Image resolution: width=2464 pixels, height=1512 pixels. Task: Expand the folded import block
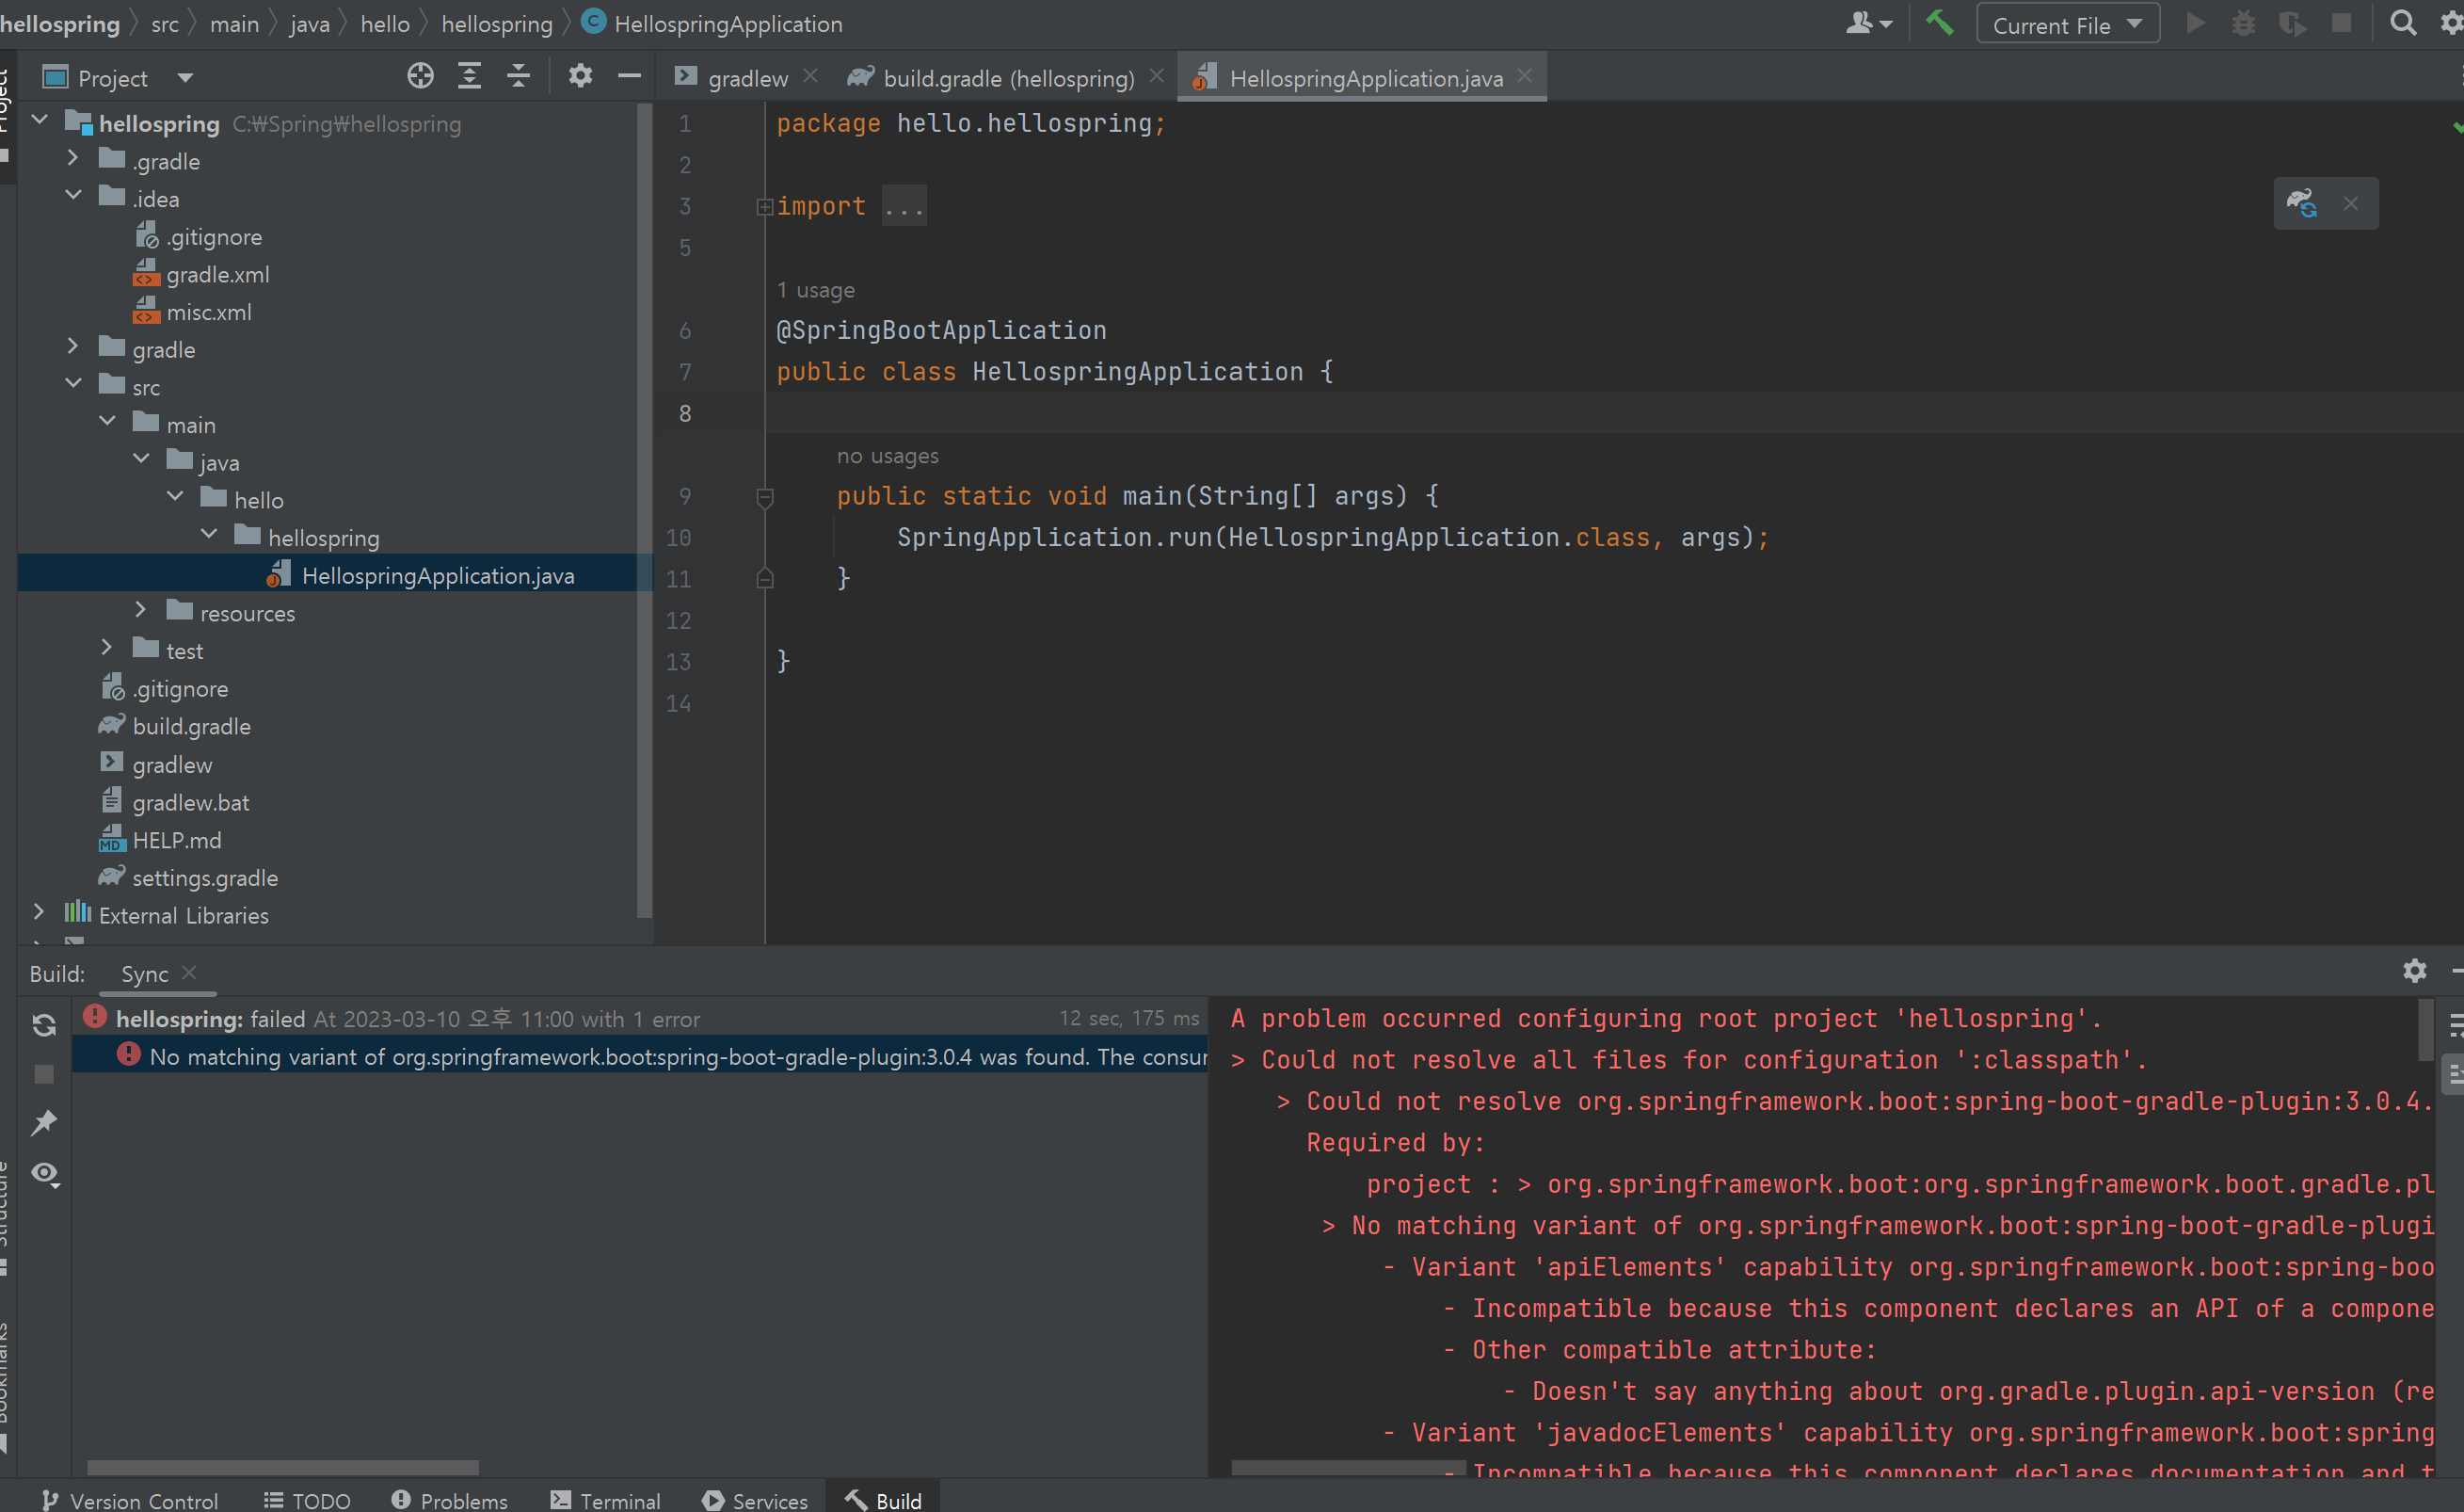point(765,207)
